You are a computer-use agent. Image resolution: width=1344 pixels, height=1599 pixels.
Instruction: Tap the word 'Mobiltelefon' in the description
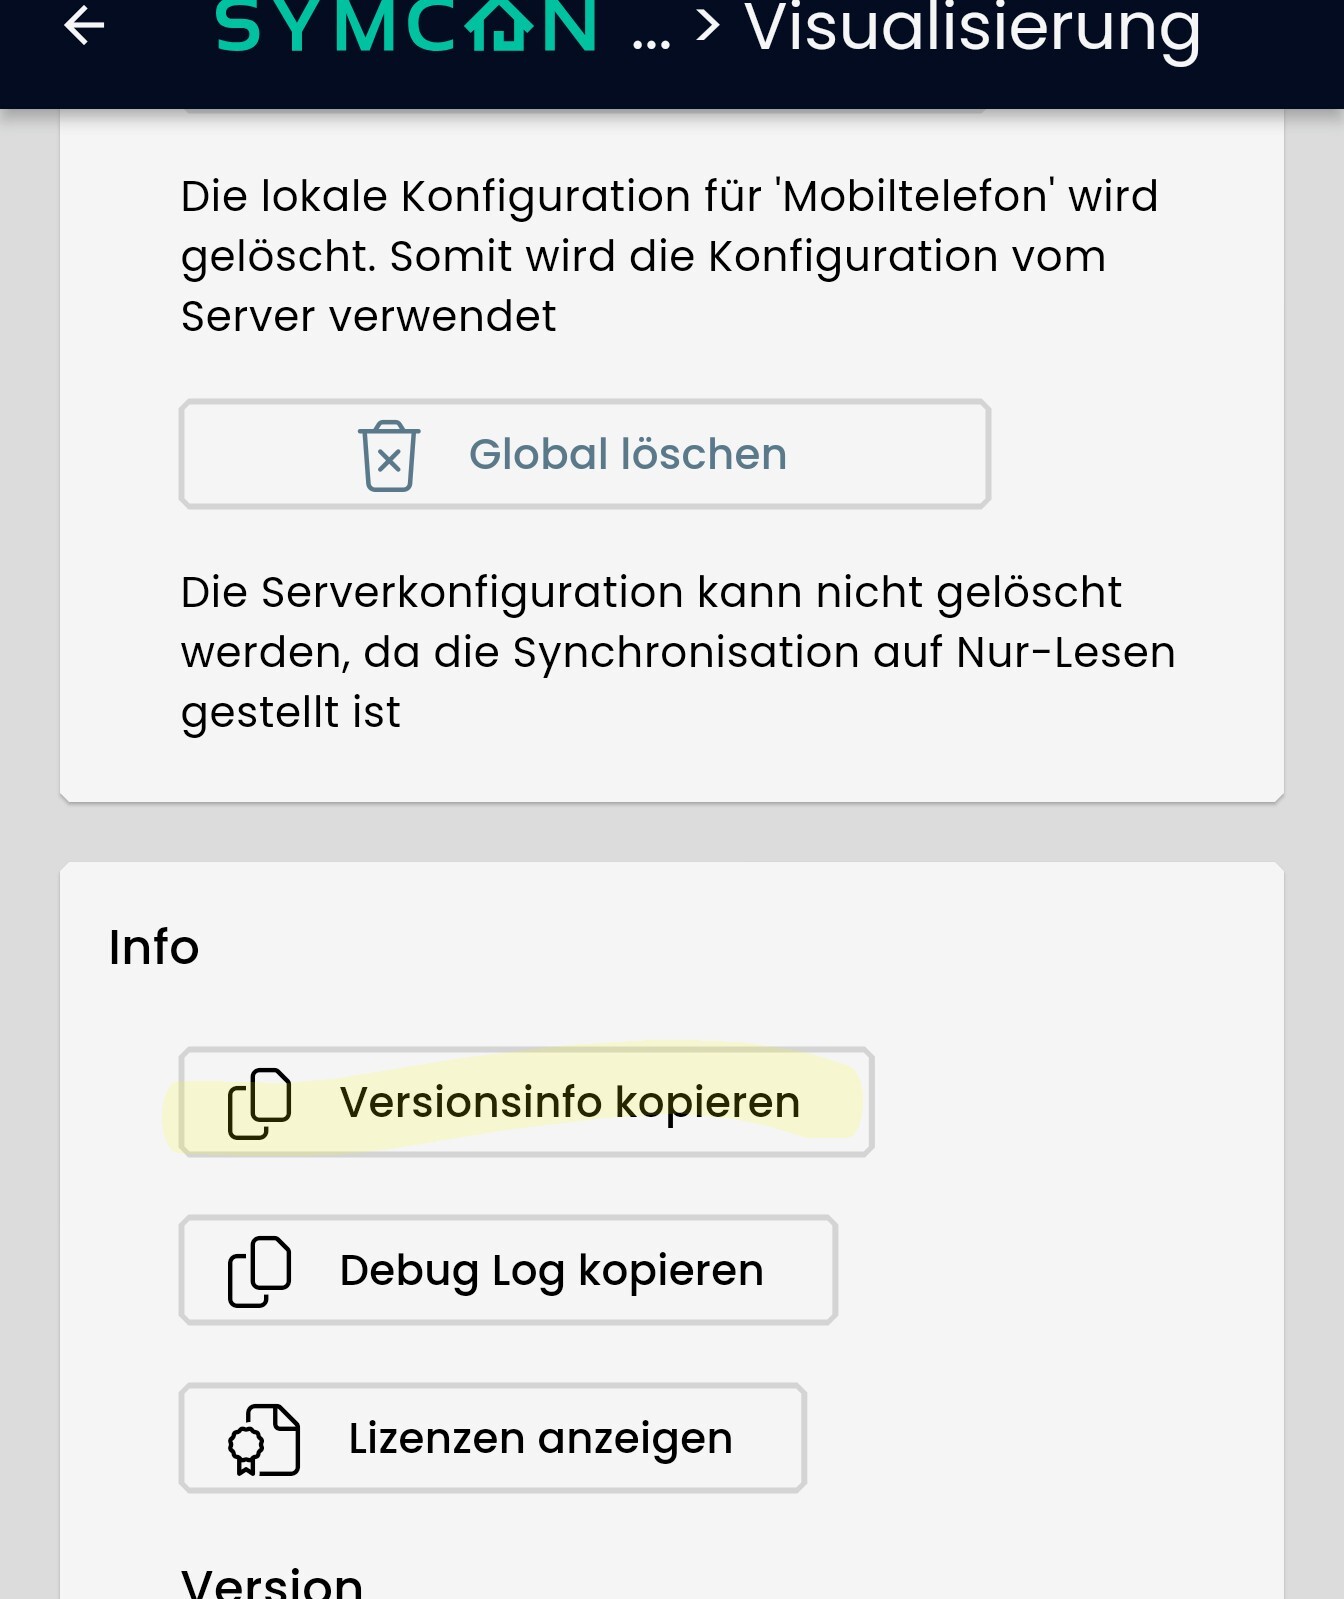pyautogui.click(x=915, y=196)
